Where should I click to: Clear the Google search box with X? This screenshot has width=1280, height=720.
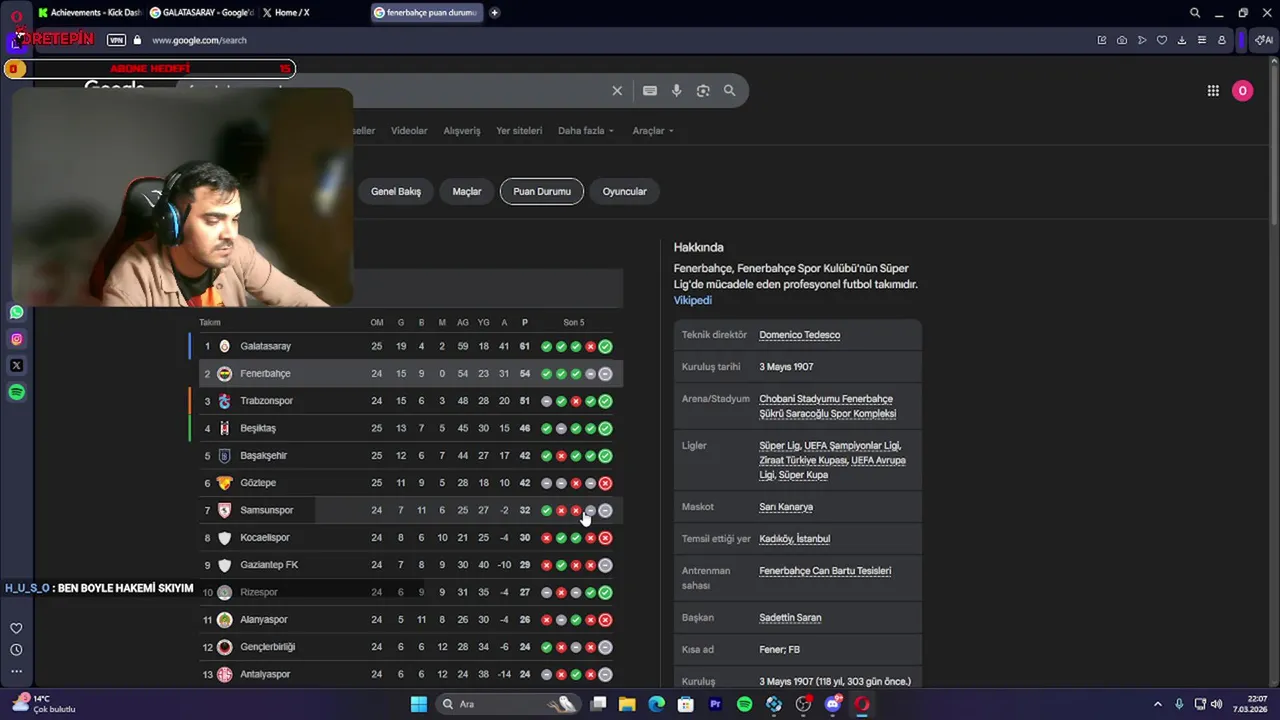point(617,91)
